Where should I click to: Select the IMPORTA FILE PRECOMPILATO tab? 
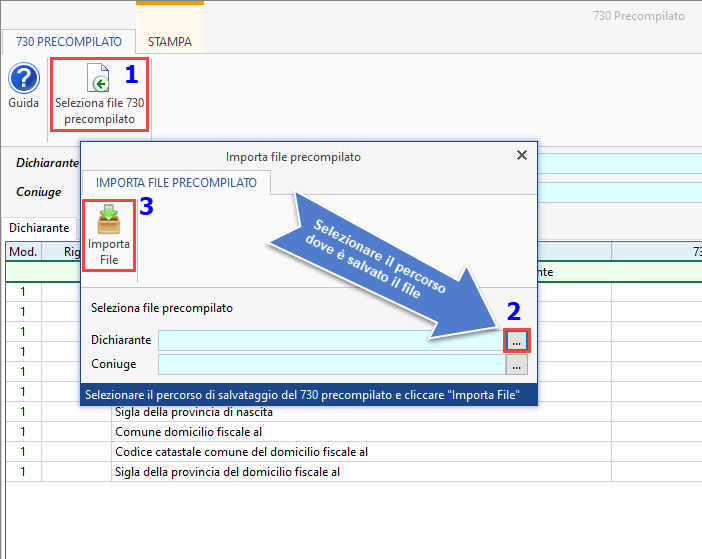(x=176, y=183)
